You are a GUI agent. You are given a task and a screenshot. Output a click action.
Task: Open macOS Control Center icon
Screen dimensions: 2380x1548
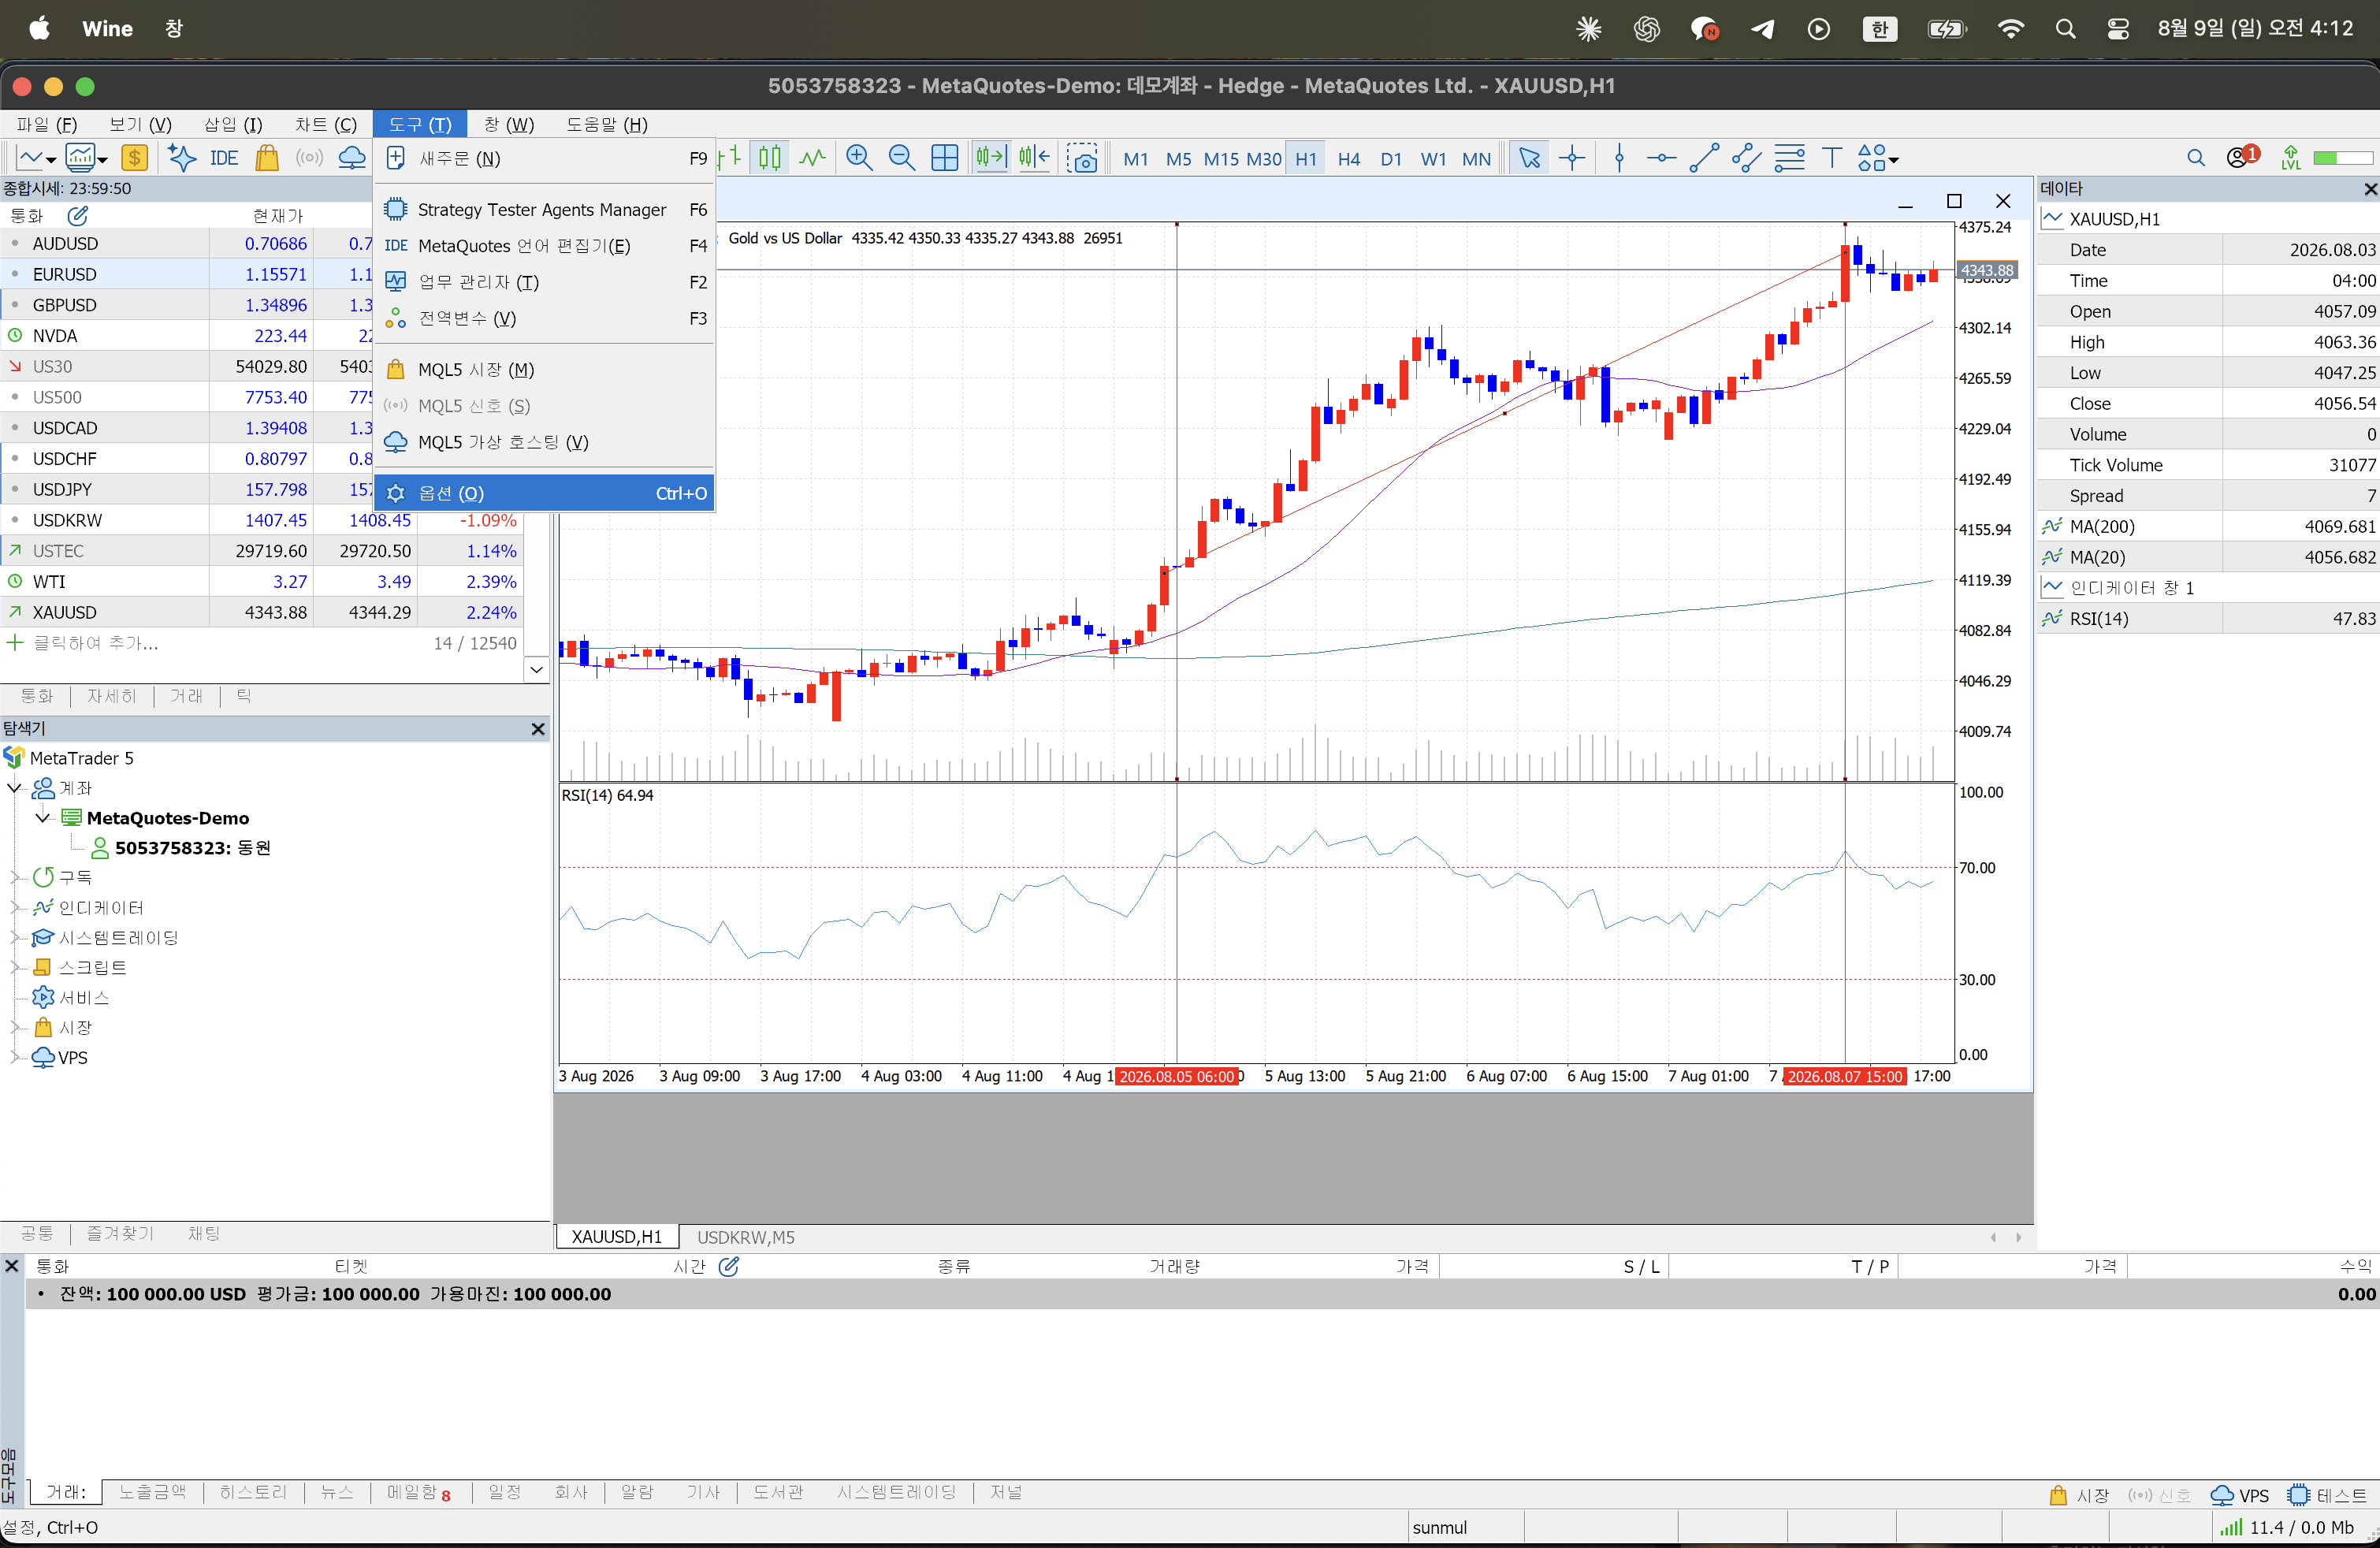[2118, 29]
